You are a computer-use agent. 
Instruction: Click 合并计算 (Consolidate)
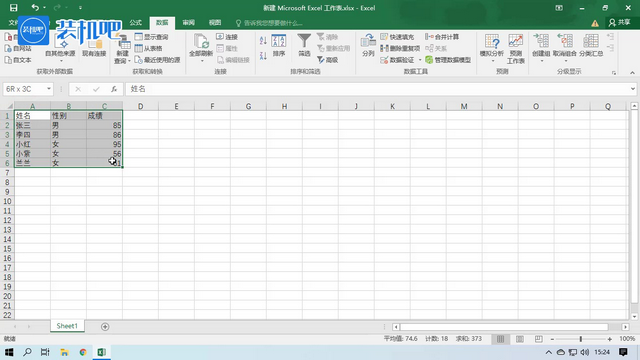point(442,37)
